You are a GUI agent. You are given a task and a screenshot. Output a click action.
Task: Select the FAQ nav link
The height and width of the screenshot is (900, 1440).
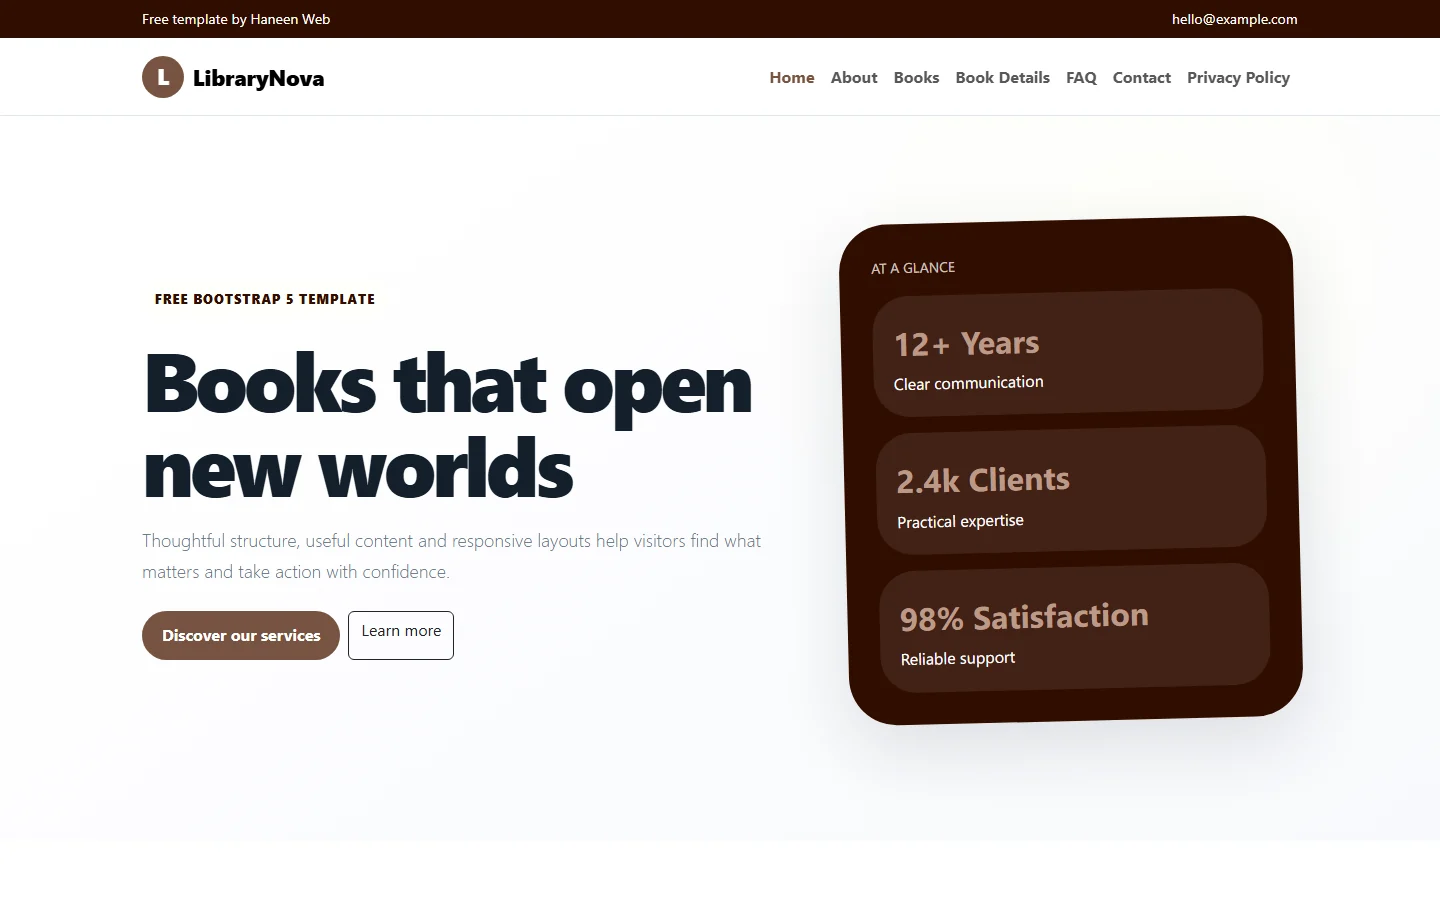click(1081, 77)
